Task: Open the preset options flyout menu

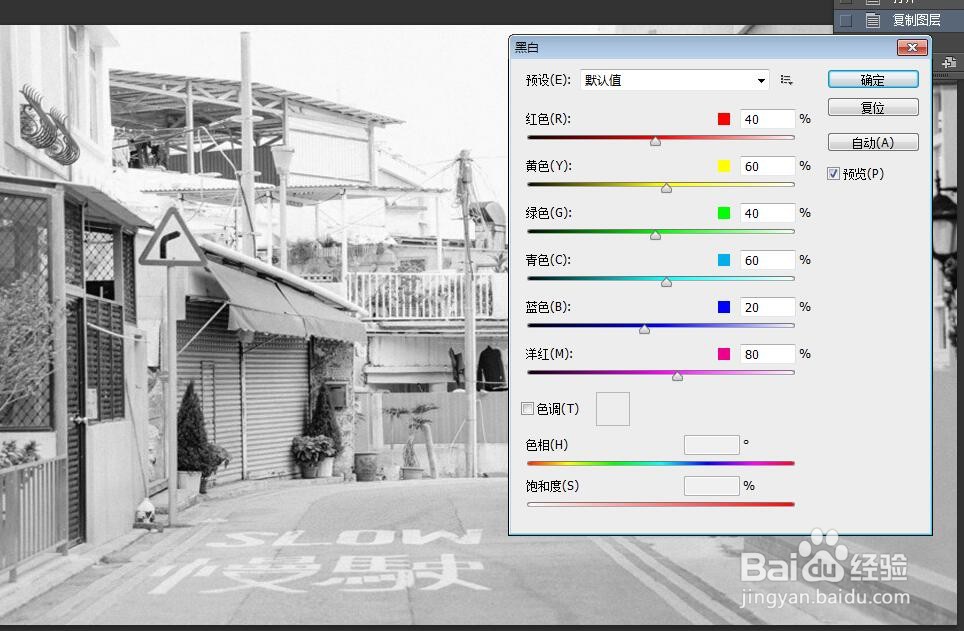Action: click(x=787, y=80)
